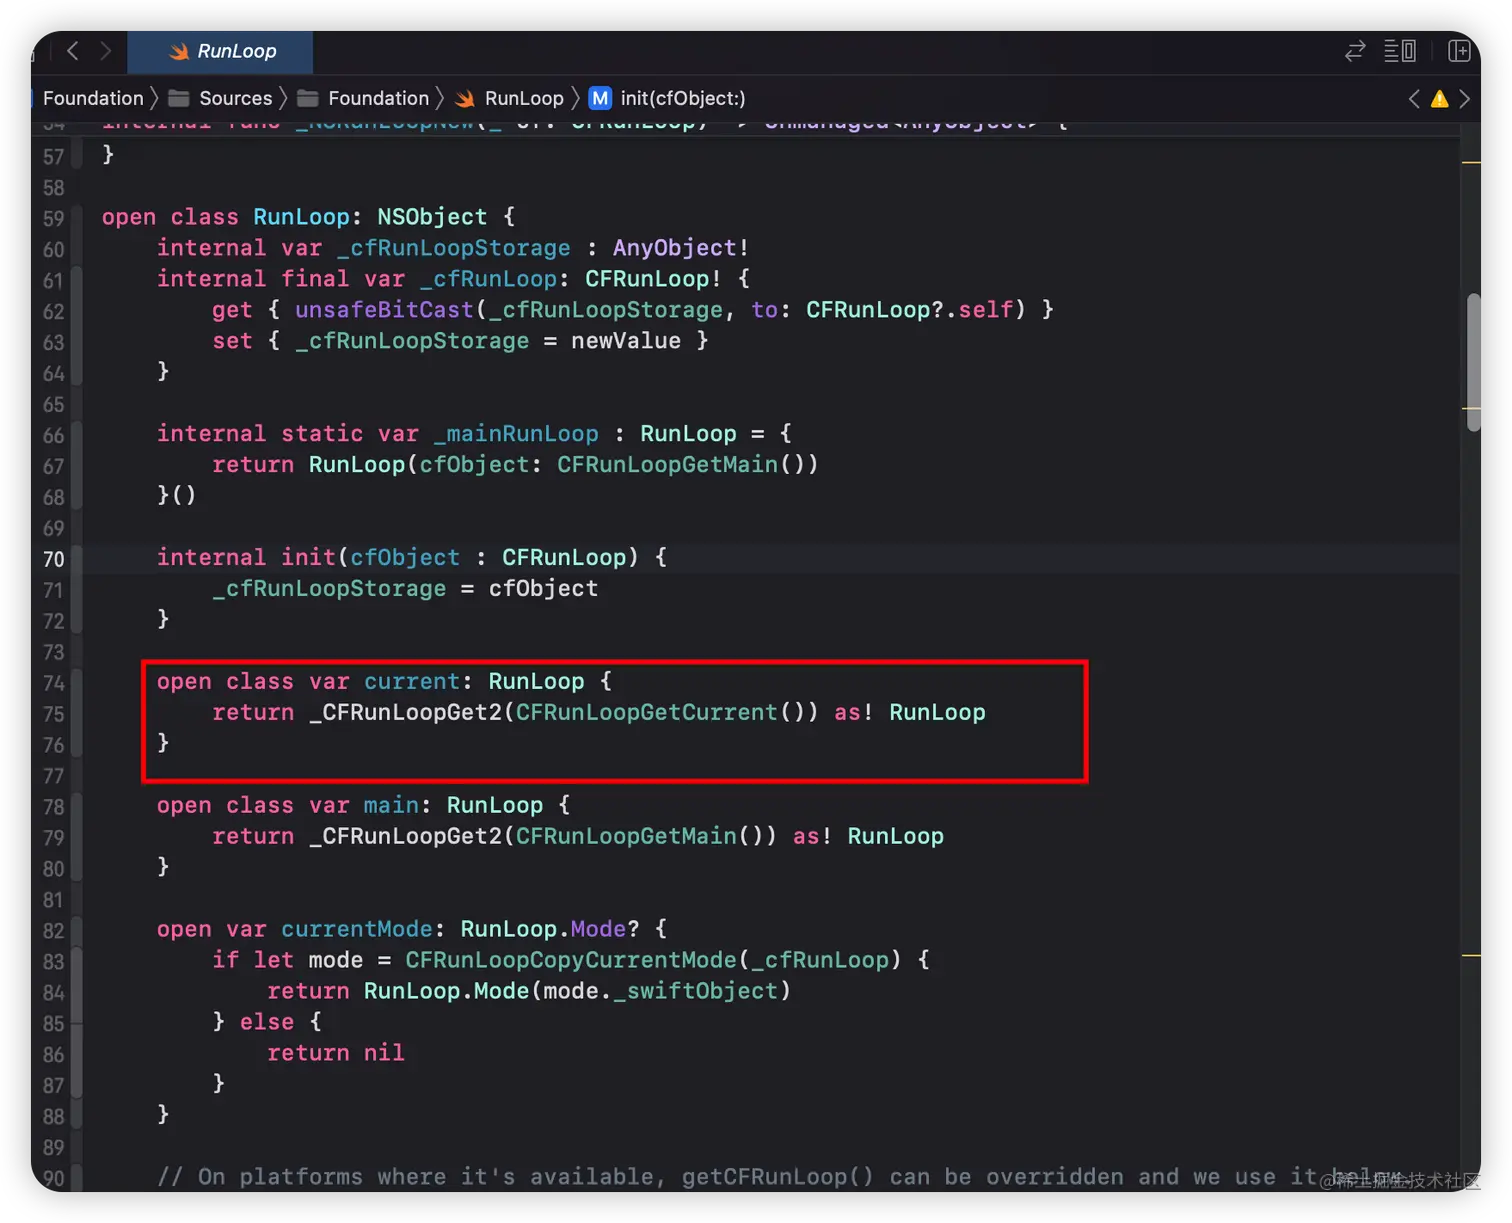Click line number 70 in the gutter
The height and width of the screenshot is (1223, 1512).
tap(53, 560)
